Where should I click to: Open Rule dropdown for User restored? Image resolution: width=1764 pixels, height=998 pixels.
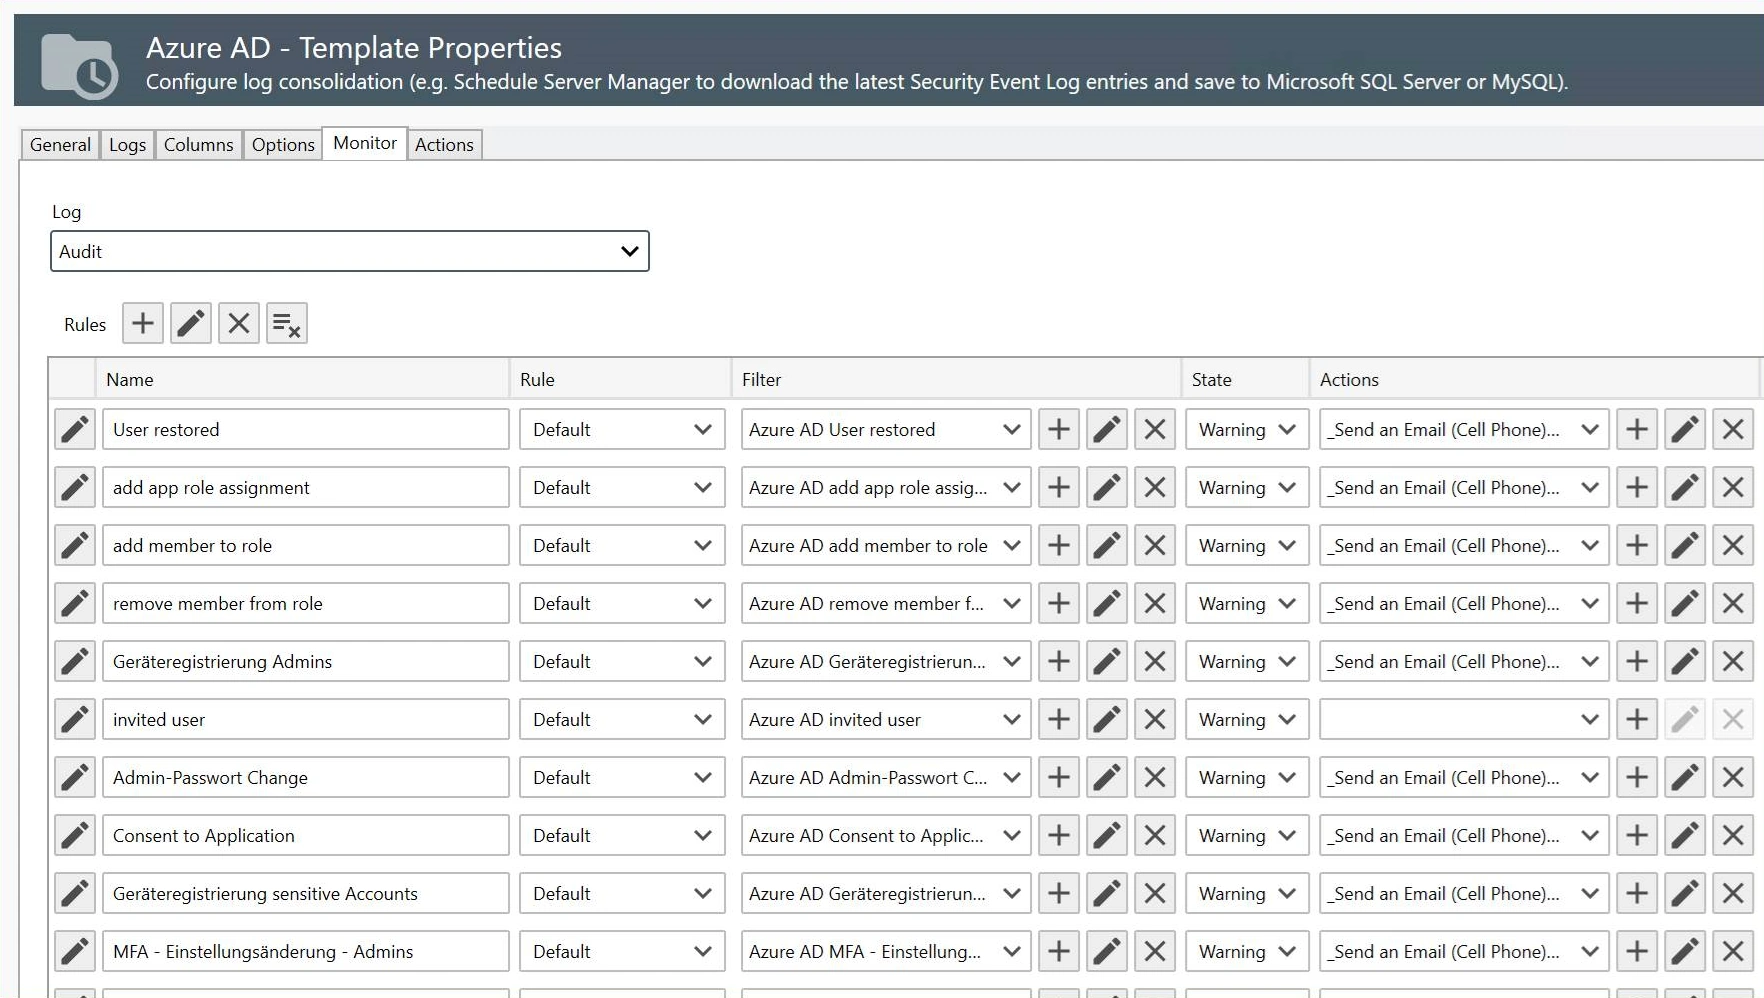pyautogui.click(x=621, y=429)
